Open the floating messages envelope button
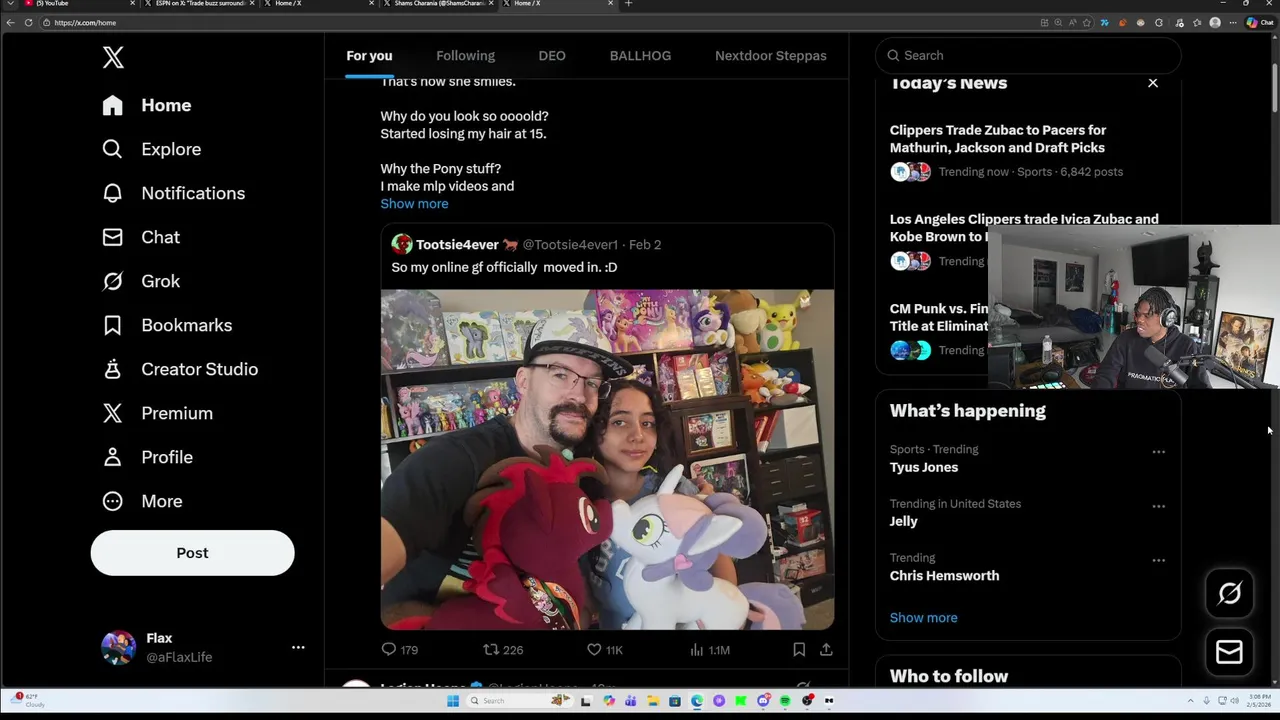Viewport: 1280px width, 720px height. pyautogui.click(x=1229, y=652)
